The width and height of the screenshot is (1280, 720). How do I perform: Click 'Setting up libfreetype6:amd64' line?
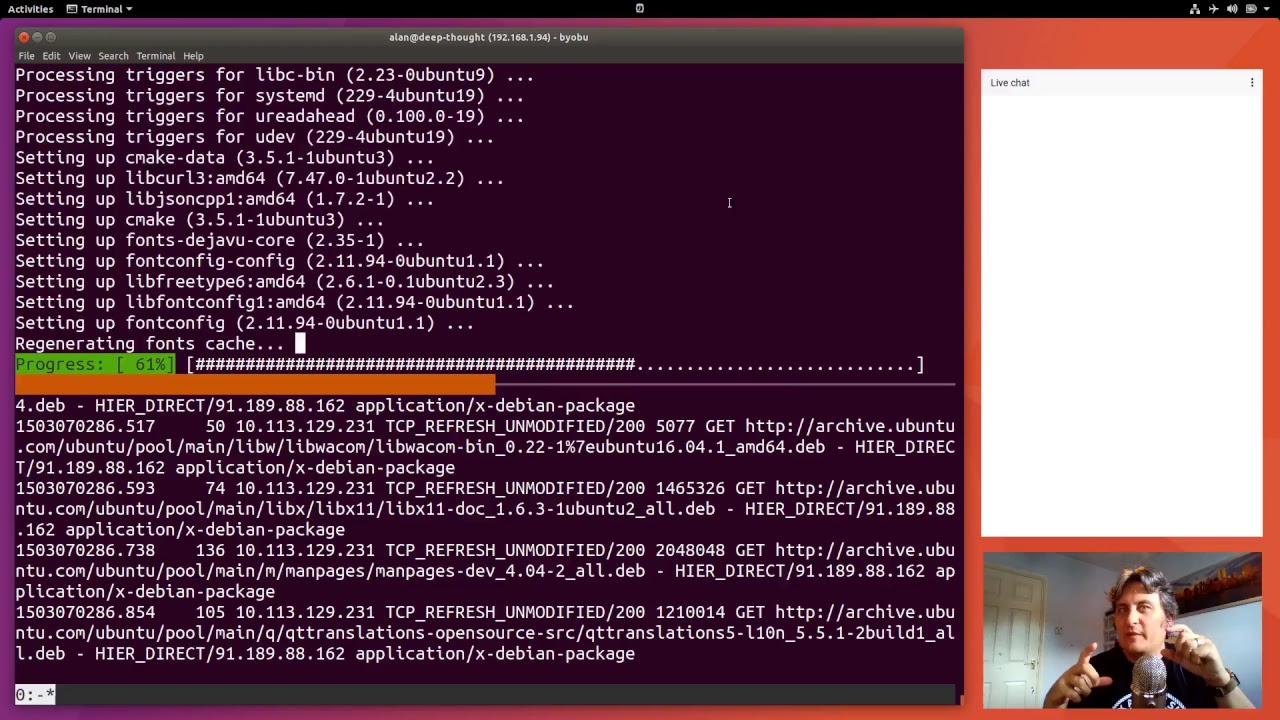coord(285,282)
